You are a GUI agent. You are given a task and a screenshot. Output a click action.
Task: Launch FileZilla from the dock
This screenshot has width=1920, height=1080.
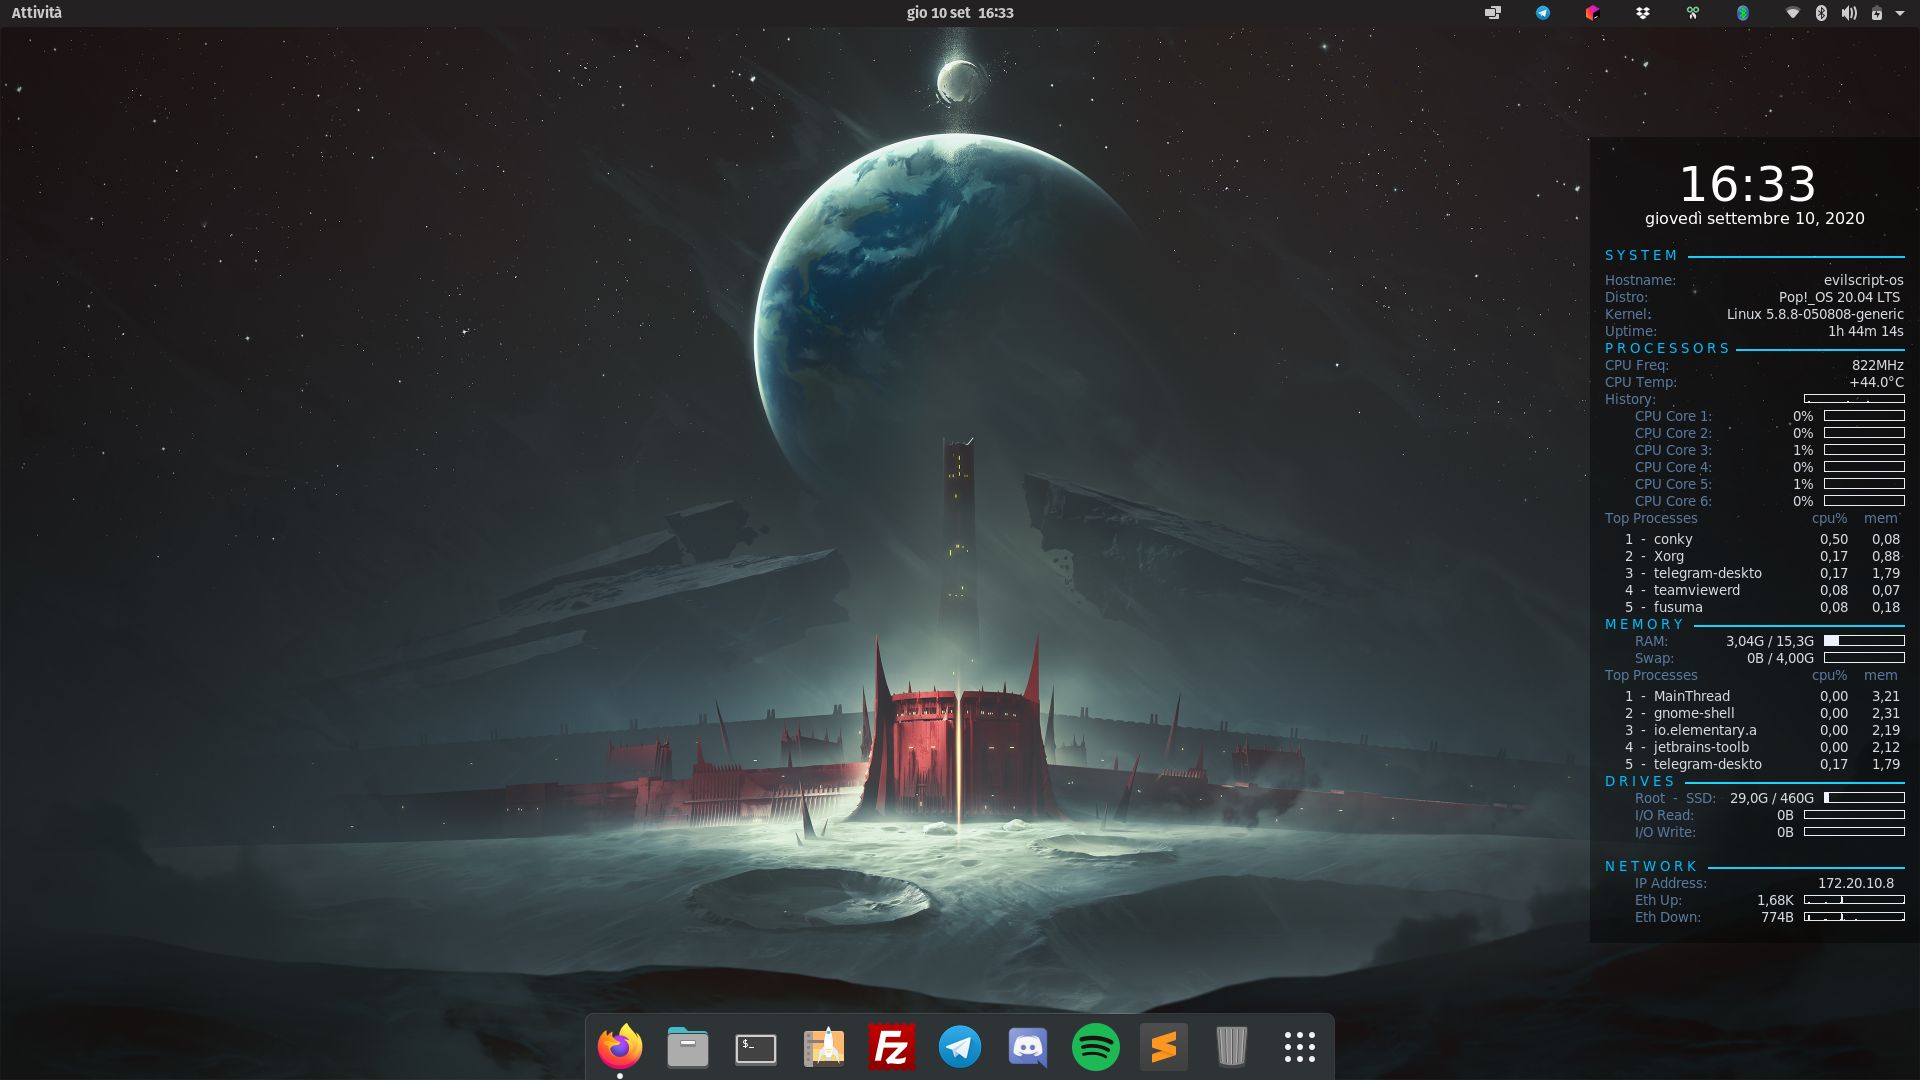pyautogui.click(x=891, y=1046)
